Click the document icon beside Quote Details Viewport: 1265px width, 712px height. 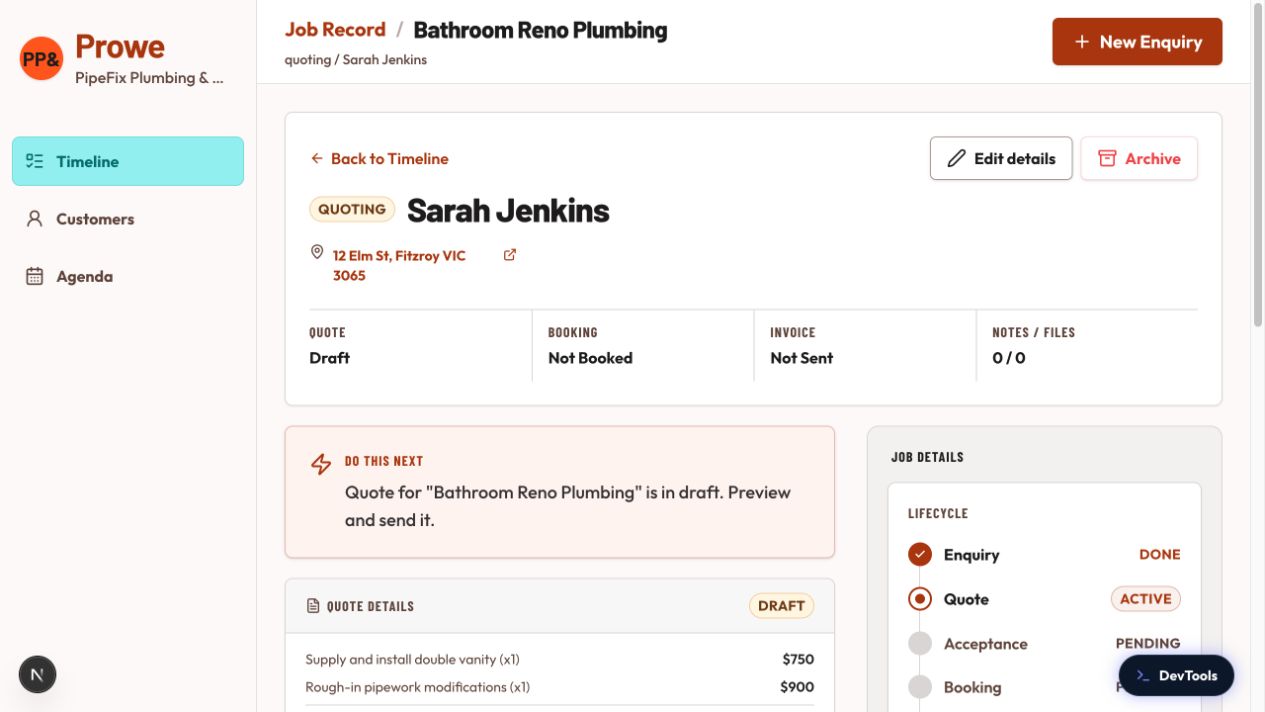[x=313, y=606]
